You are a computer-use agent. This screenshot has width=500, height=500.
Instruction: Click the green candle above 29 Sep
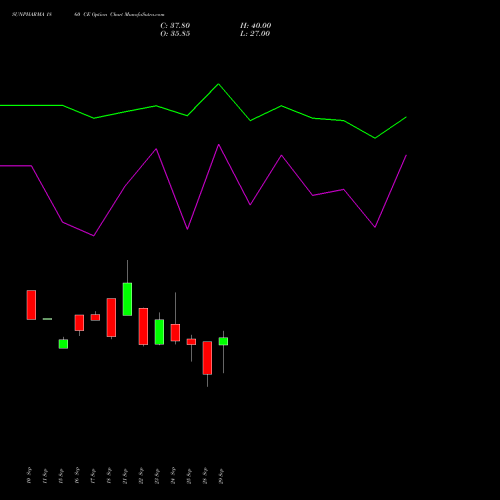point(223,341)
